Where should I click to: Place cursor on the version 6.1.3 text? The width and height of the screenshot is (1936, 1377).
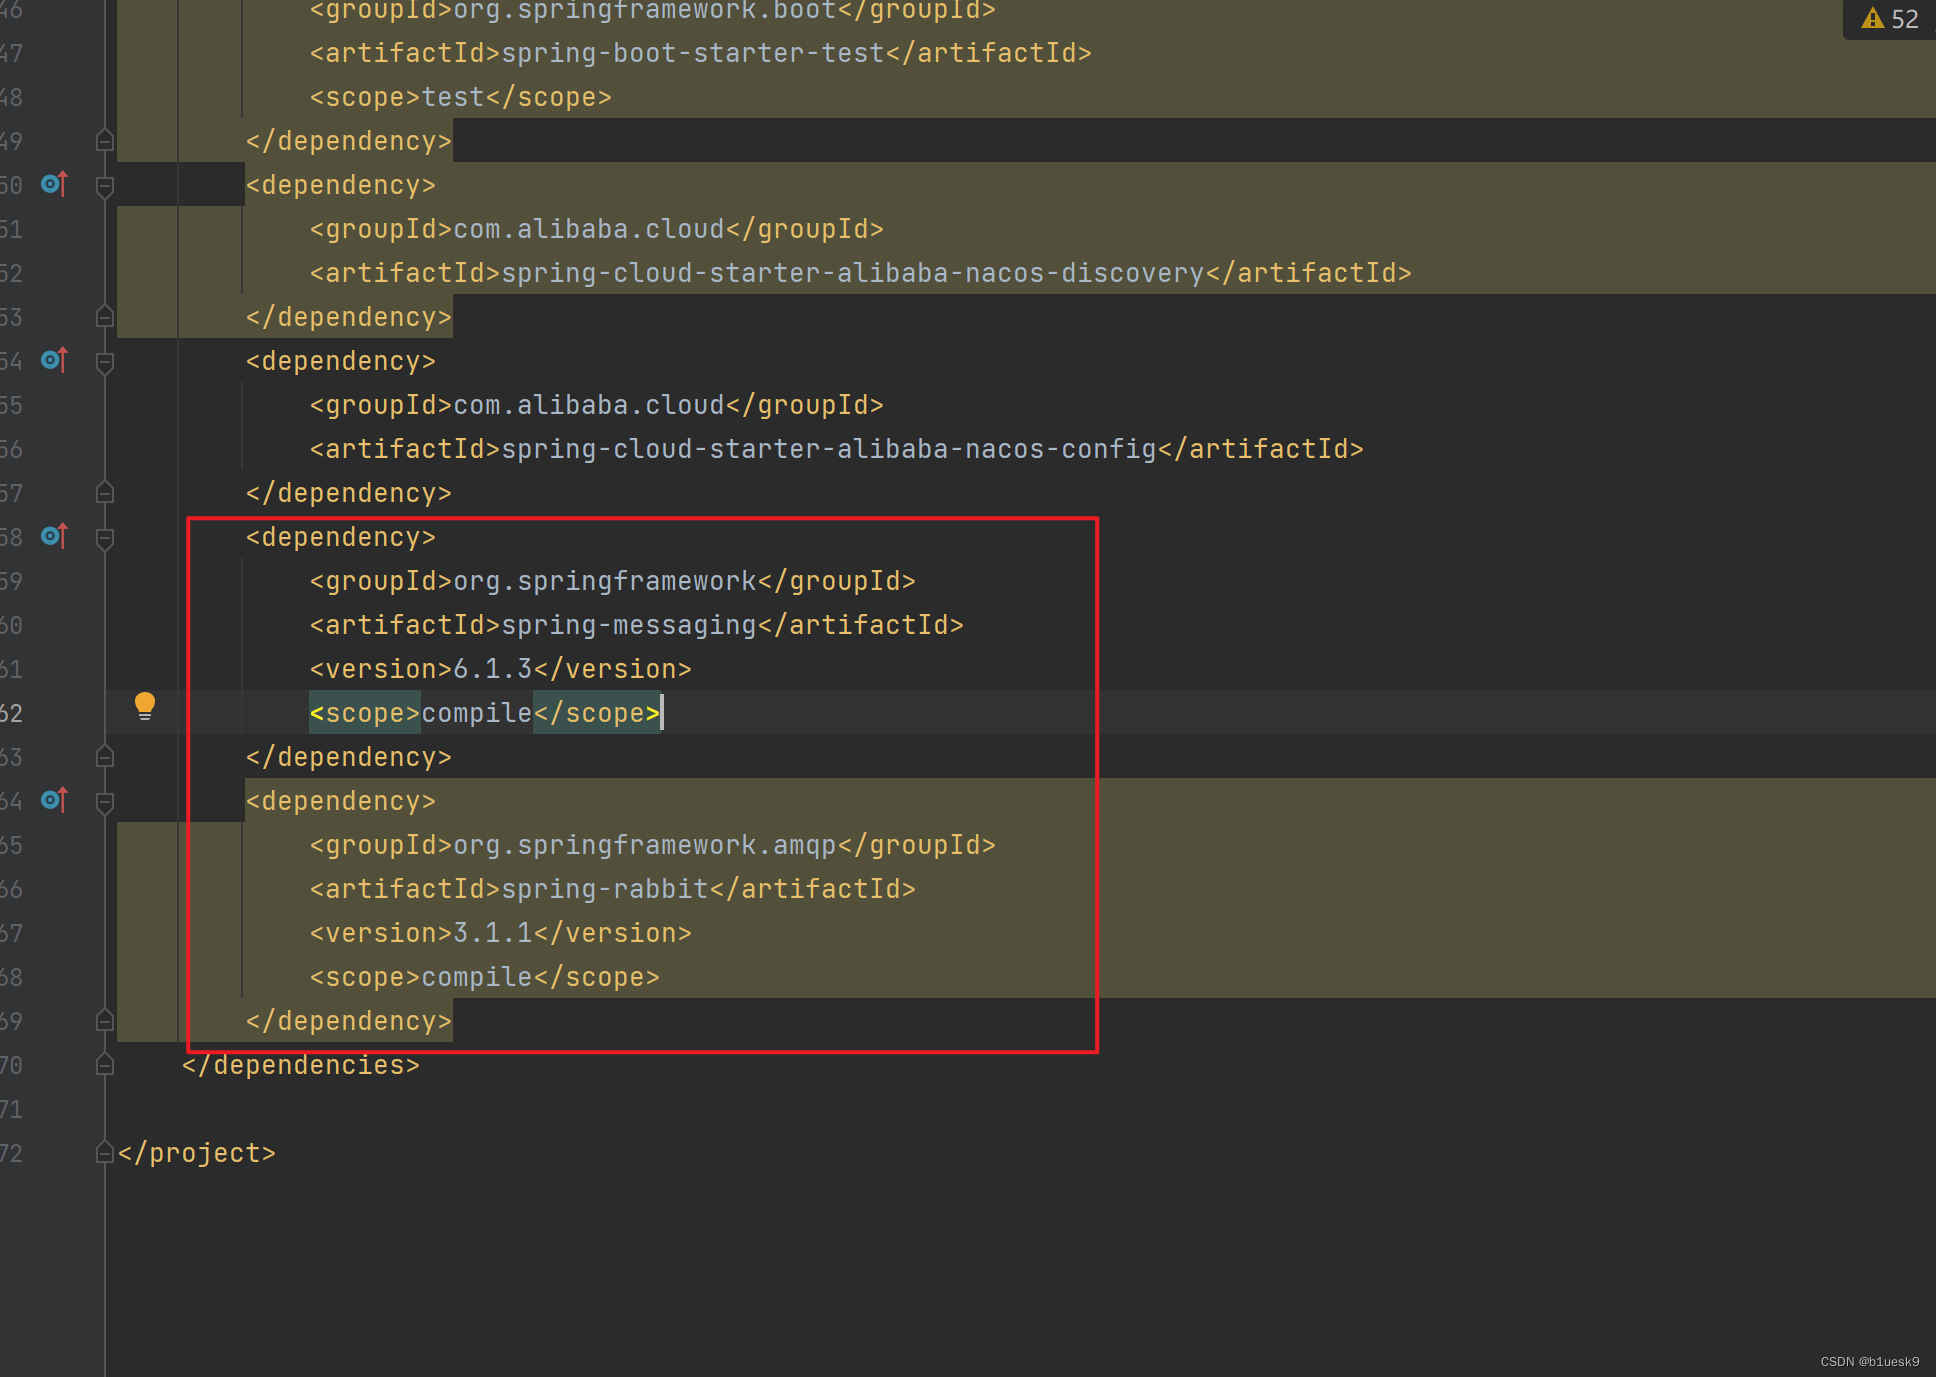(x=495, y=668)
